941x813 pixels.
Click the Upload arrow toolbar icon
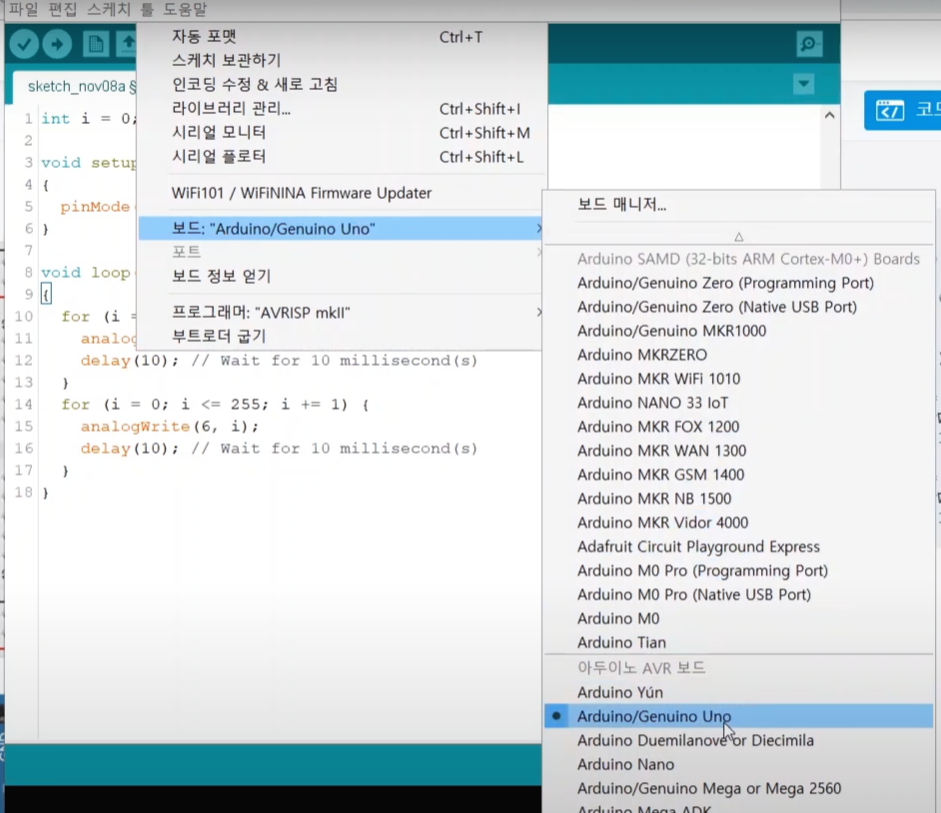pyautogui.click(x=58, y=44)
